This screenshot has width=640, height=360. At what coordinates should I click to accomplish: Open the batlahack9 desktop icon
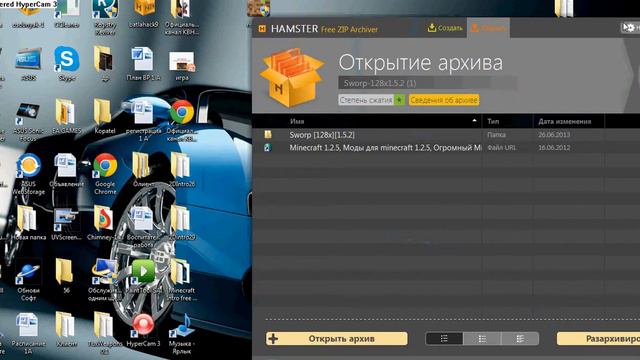click(143, 13)
